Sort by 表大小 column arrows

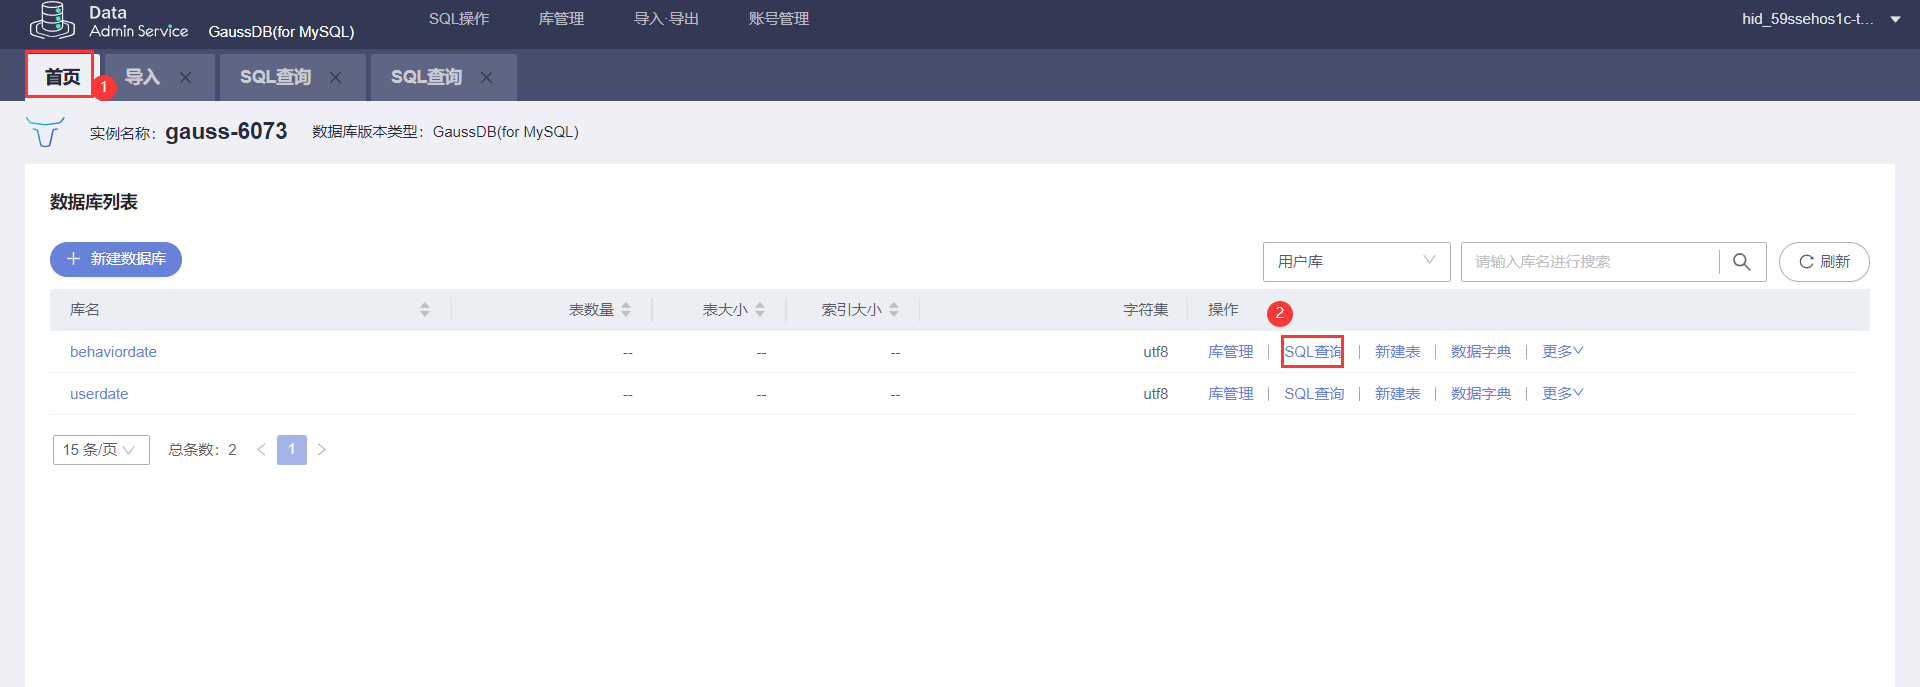pos(760,310)
